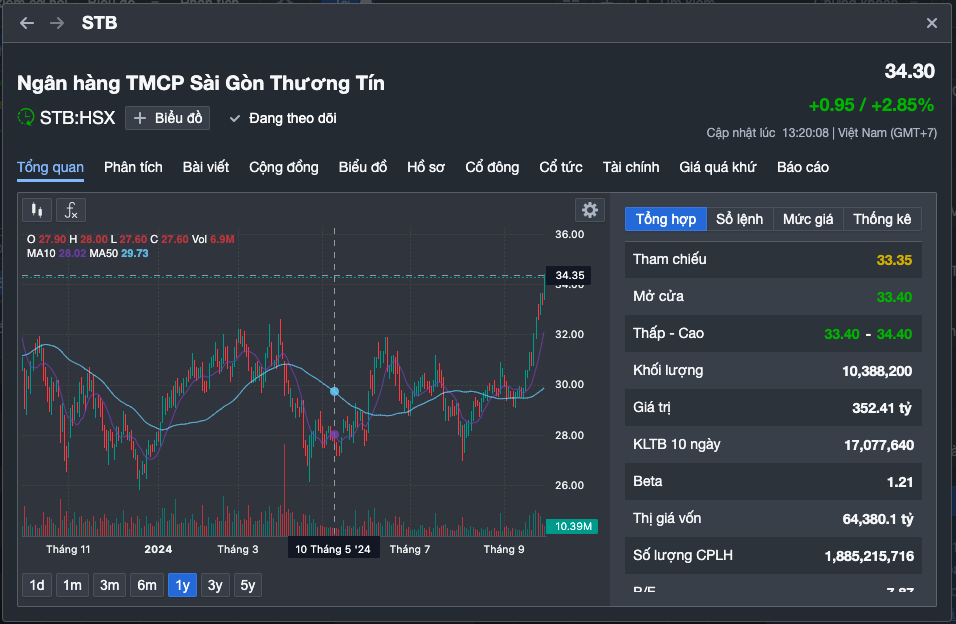Click the Tháng 9 axis label
This screenshot has width=956, height=624.
click(504, 549)
